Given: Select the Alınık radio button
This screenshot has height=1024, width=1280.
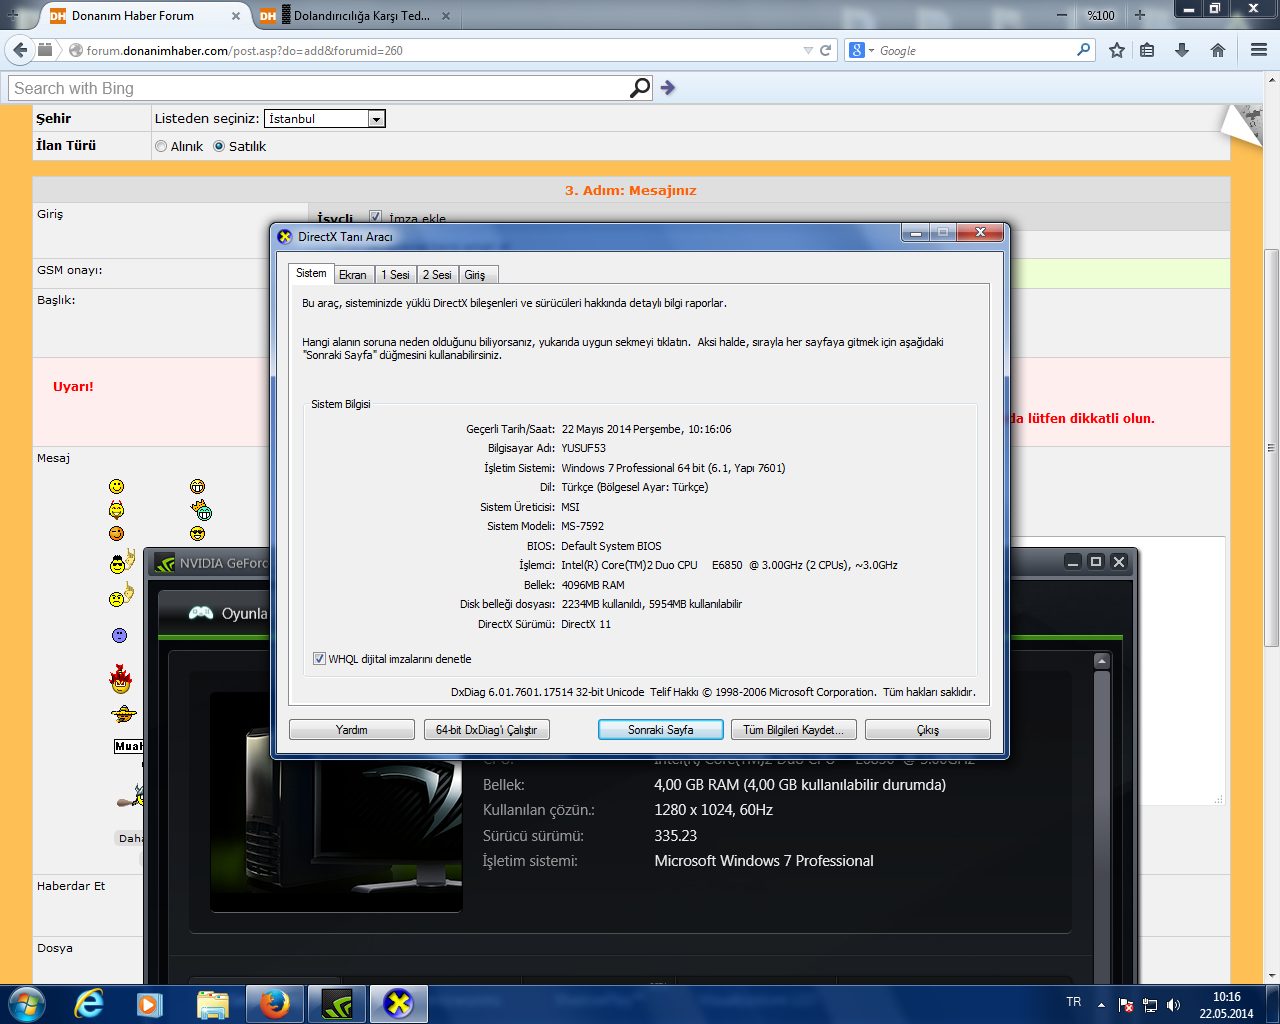Looking at the screenshot, I should (x=161, y=146).
